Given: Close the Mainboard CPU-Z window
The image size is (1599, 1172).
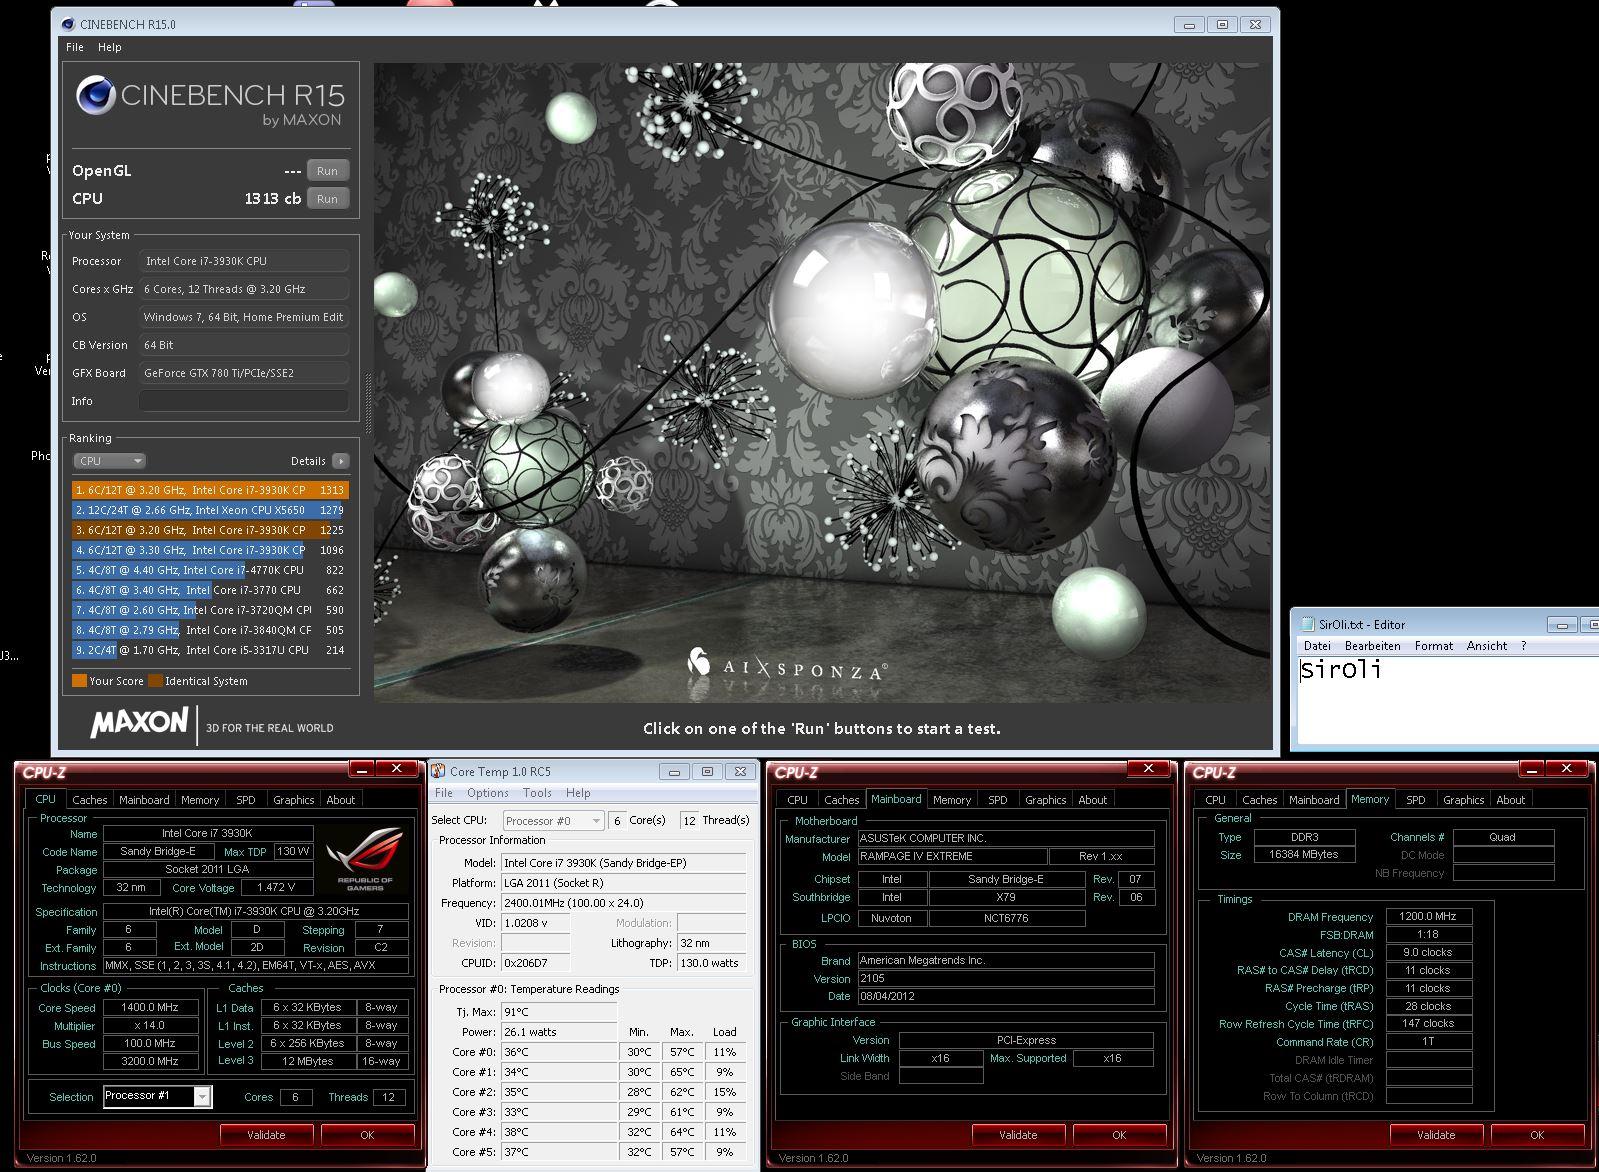Looking at the screenshot, I should coord(1149,768).
